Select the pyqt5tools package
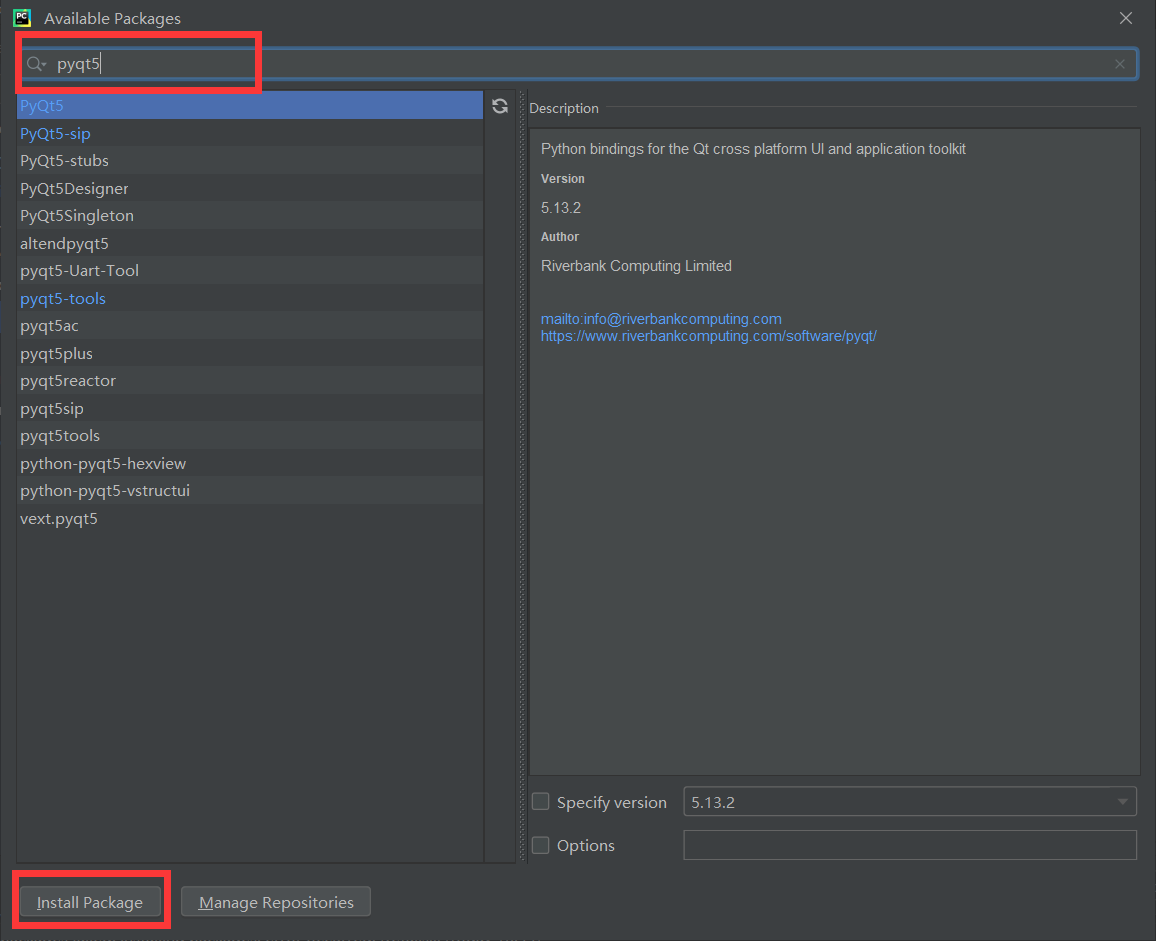This screenshot has height=941, width=1156. click(250, 436)
